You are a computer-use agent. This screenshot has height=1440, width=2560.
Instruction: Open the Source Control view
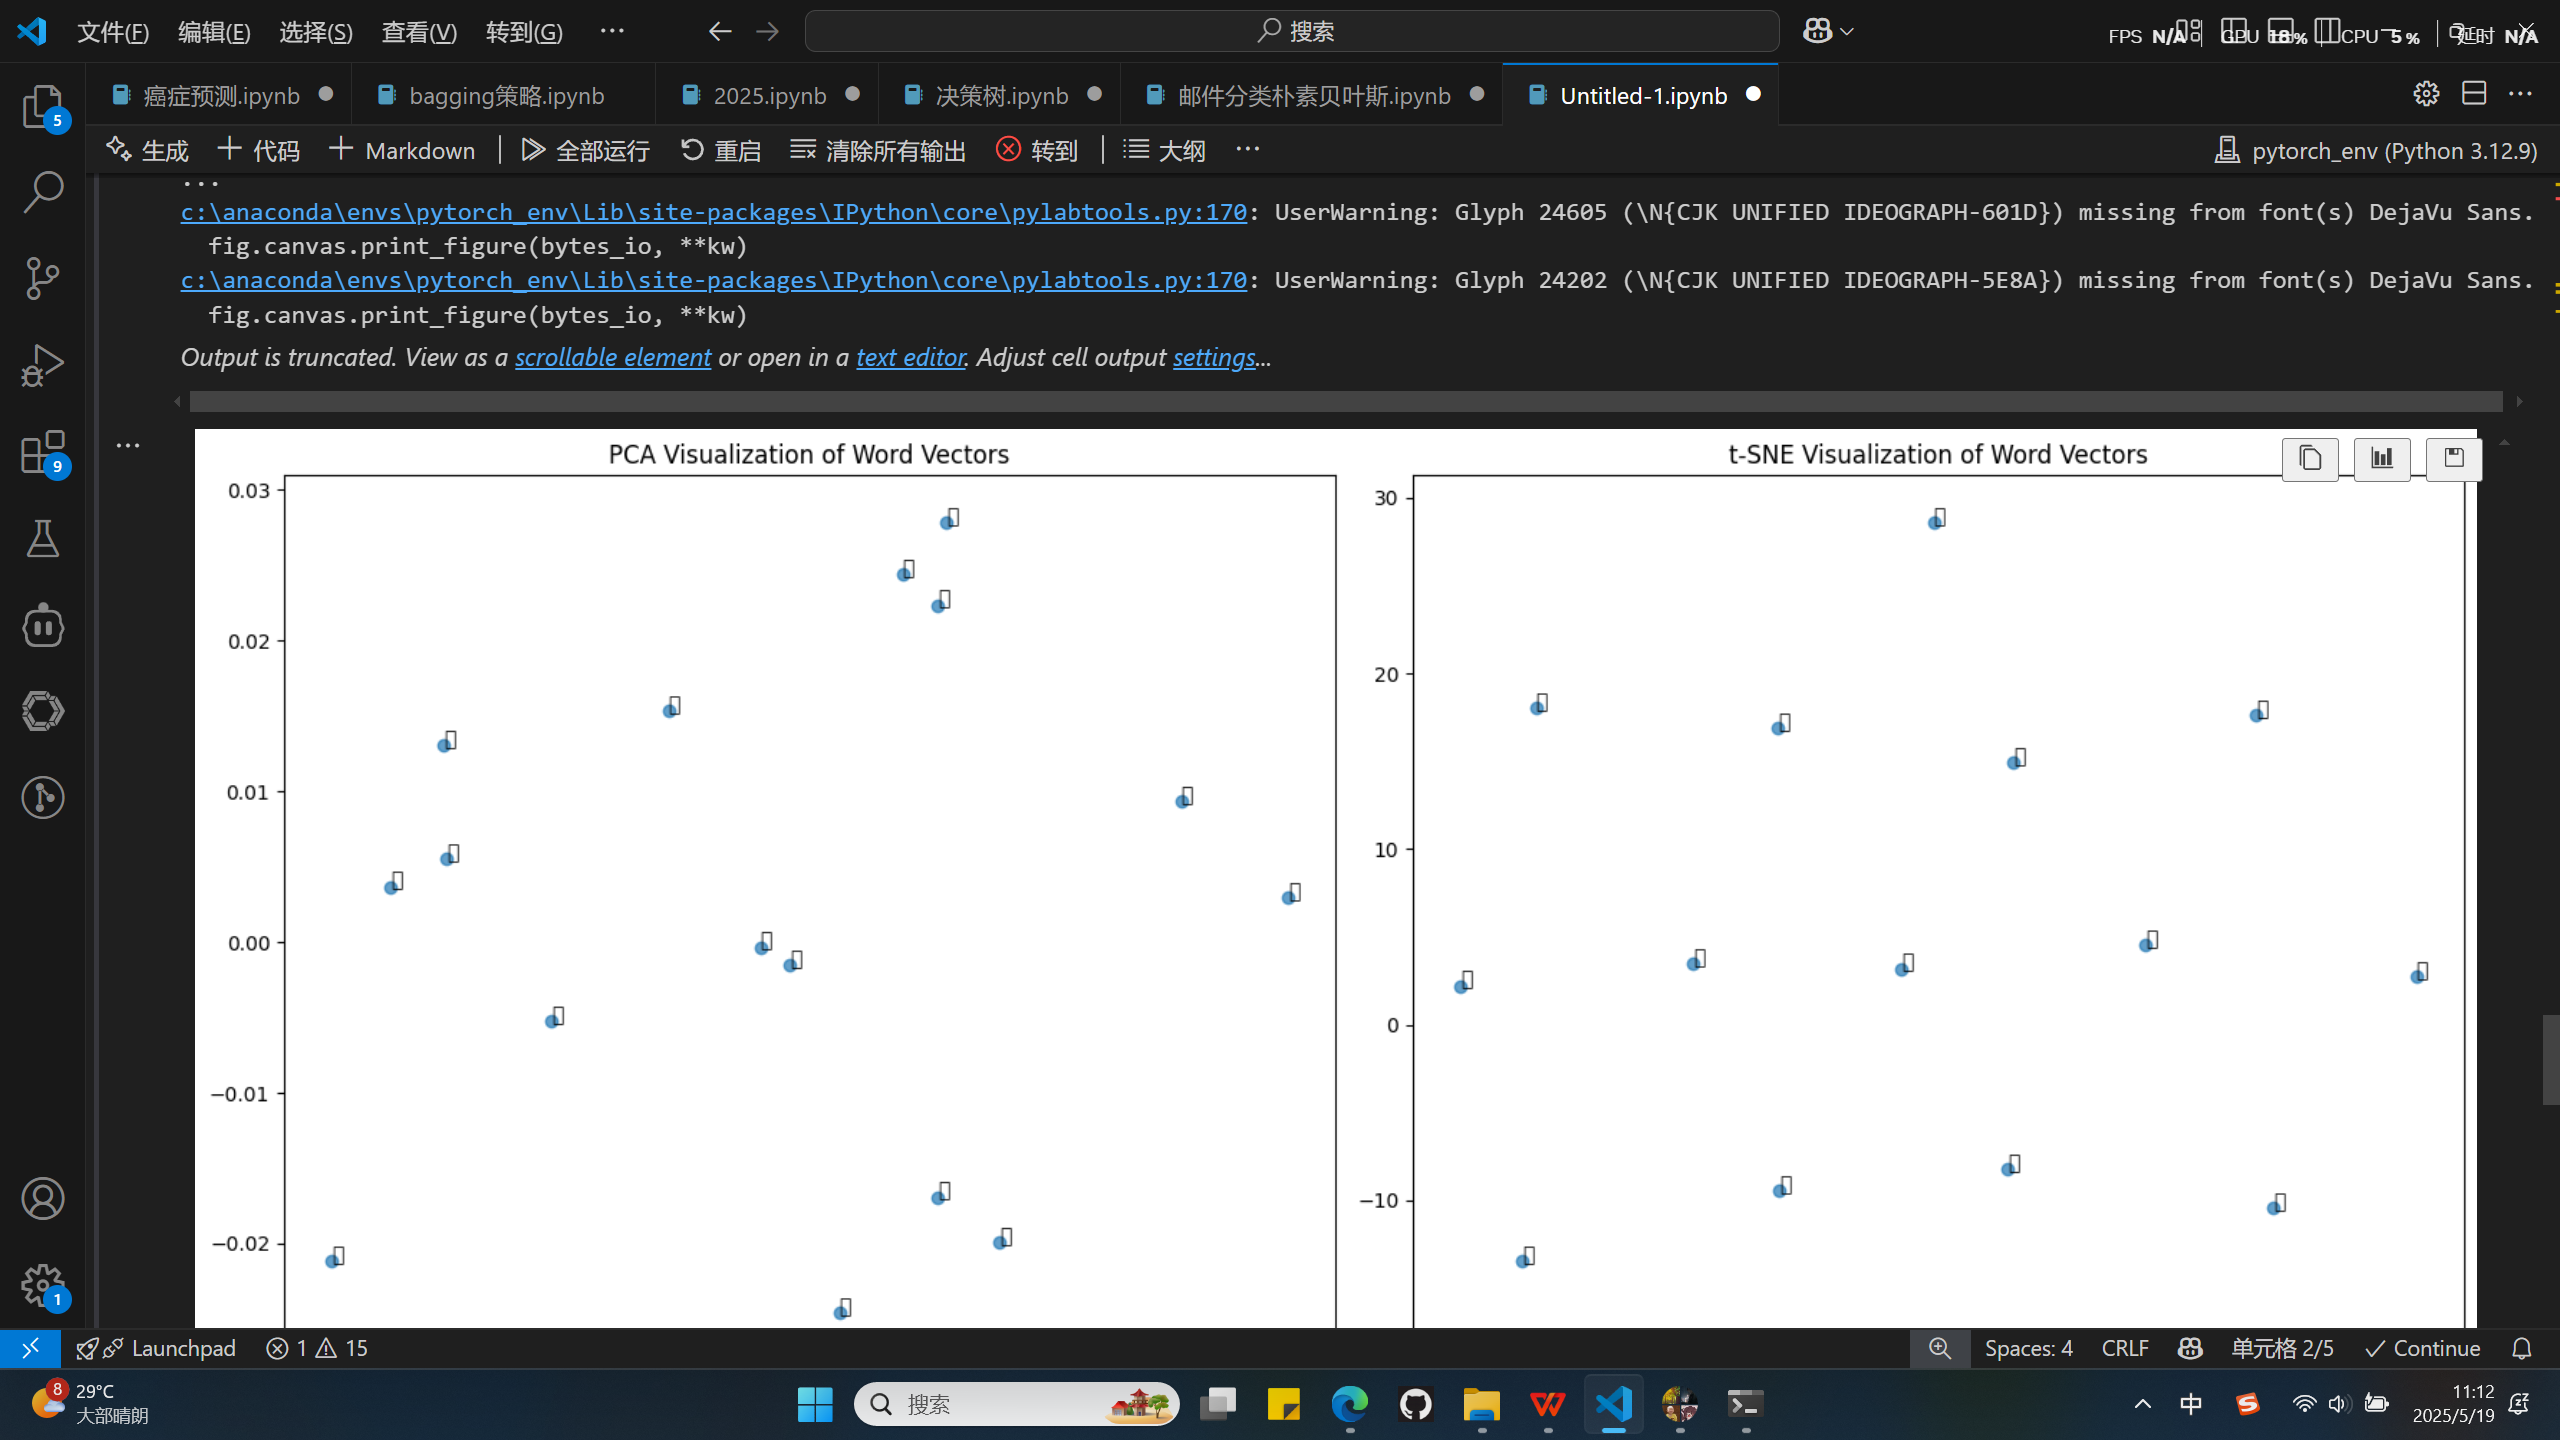tap(42, 278)
